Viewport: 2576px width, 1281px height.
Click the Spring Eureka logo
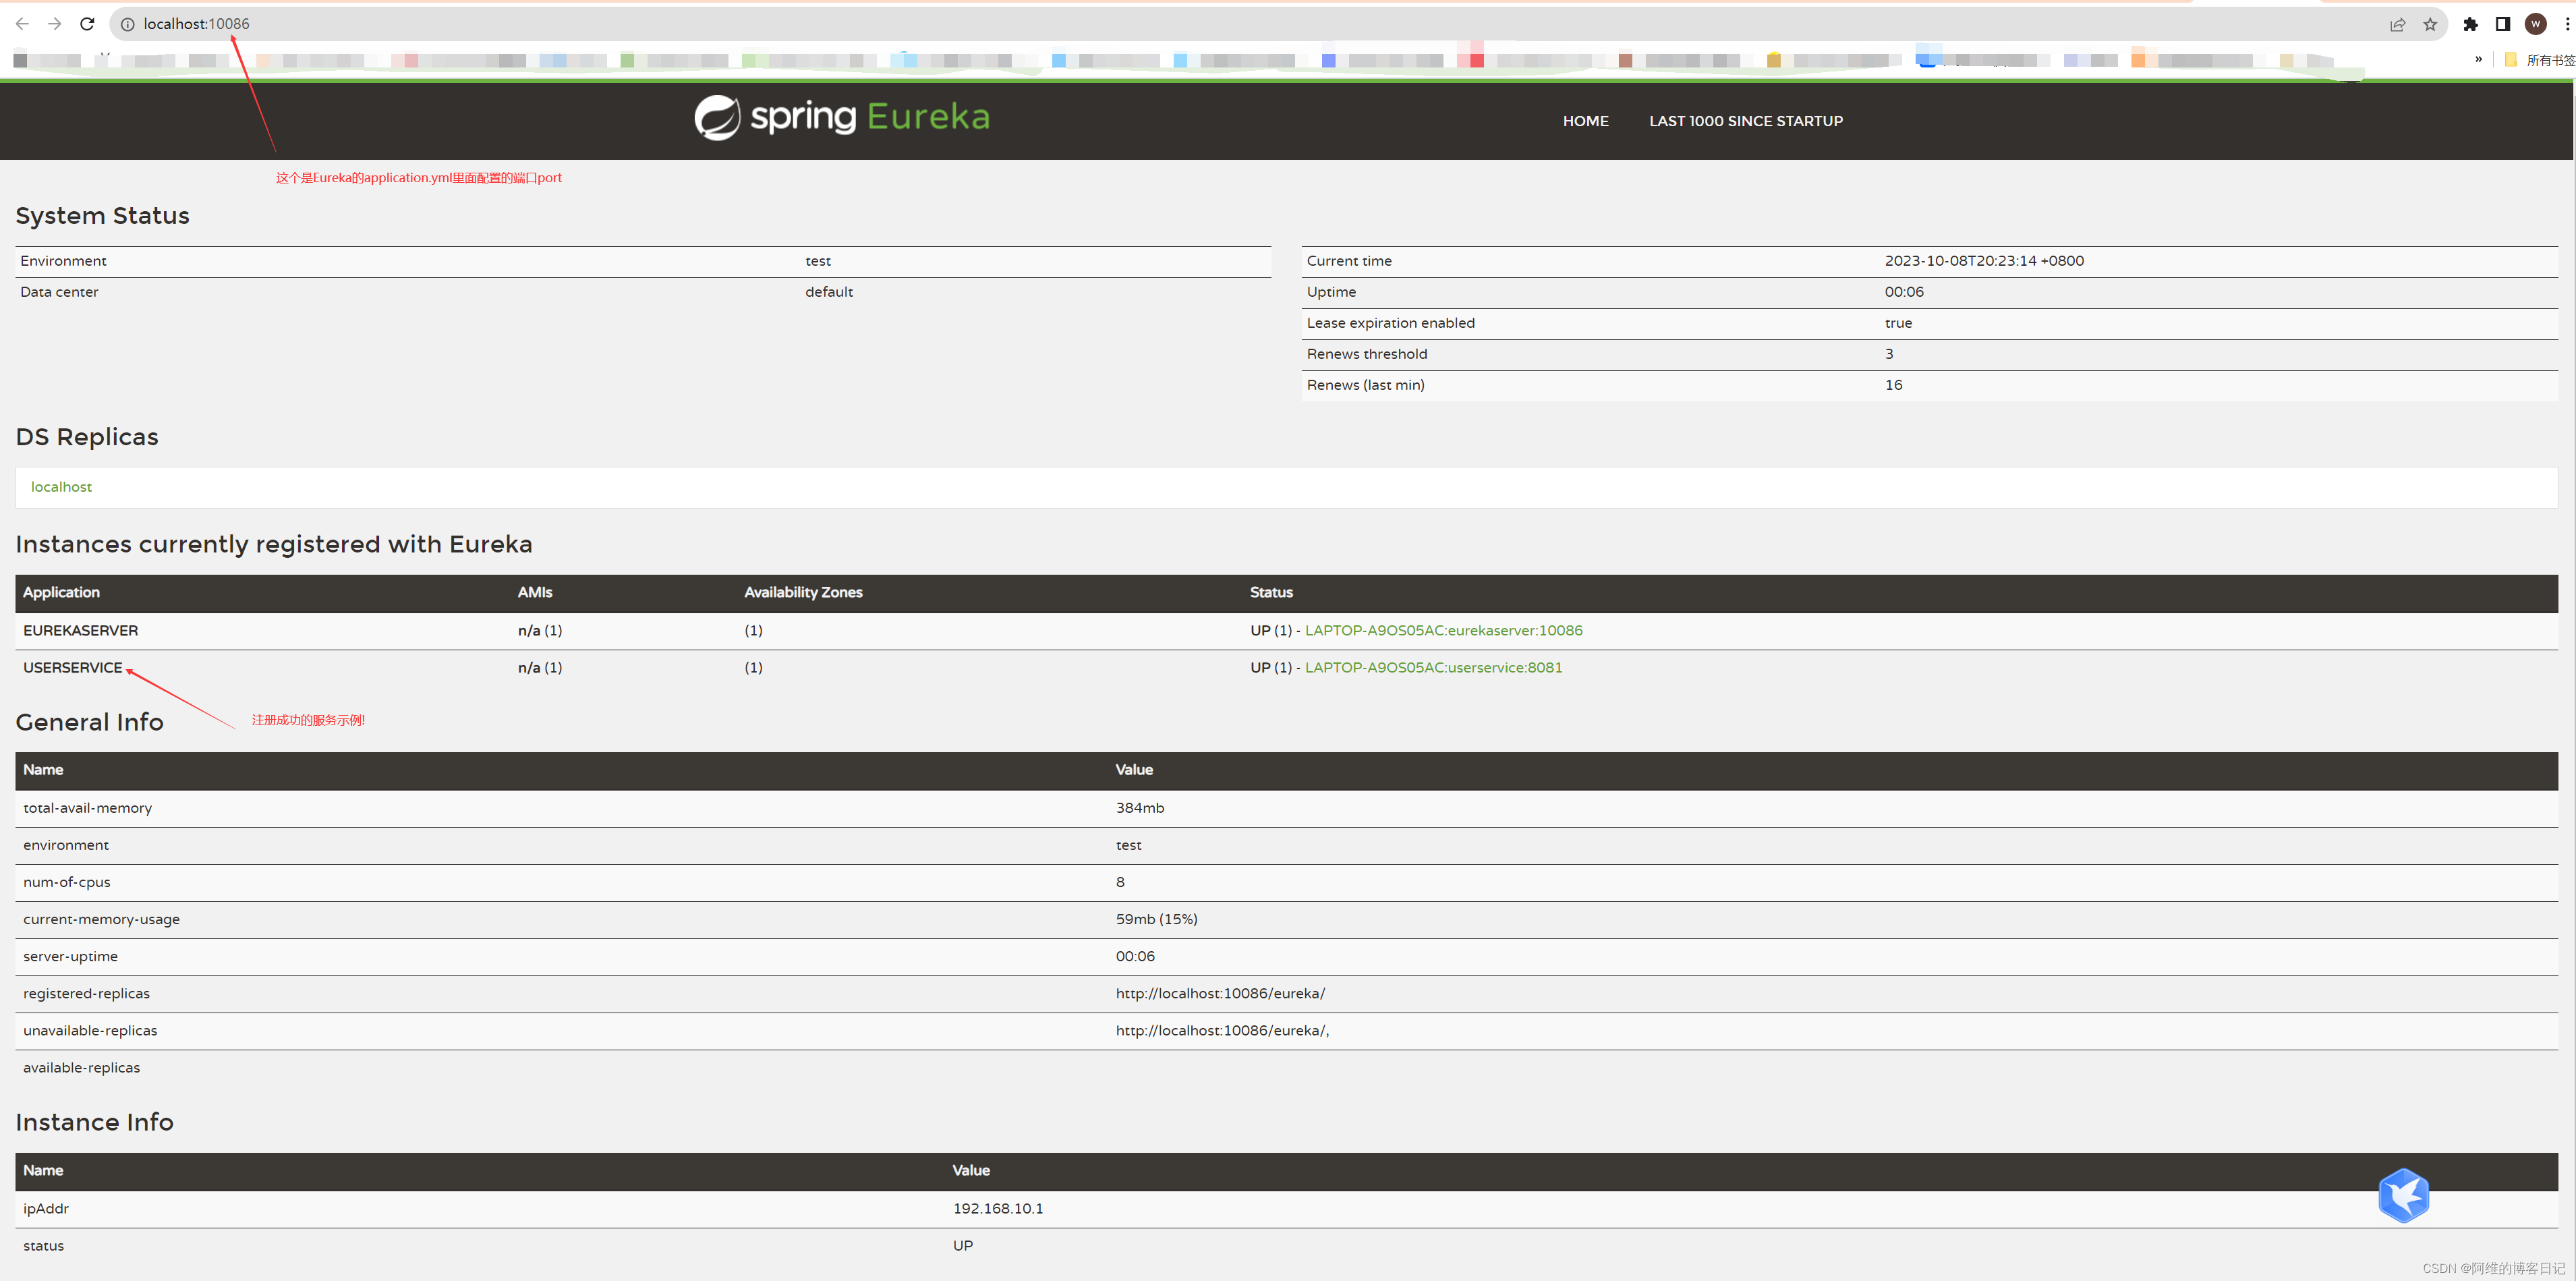(x=842, y=118)
